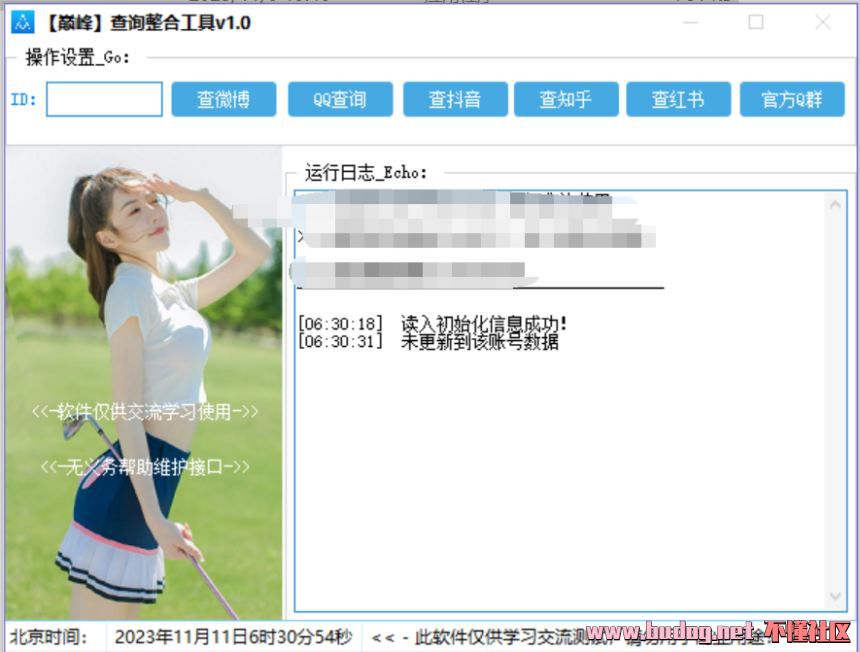This screenshot has width=860, height=652.
Task: Click the log scrollbar up arrow
Action: [x=835, y=205]
